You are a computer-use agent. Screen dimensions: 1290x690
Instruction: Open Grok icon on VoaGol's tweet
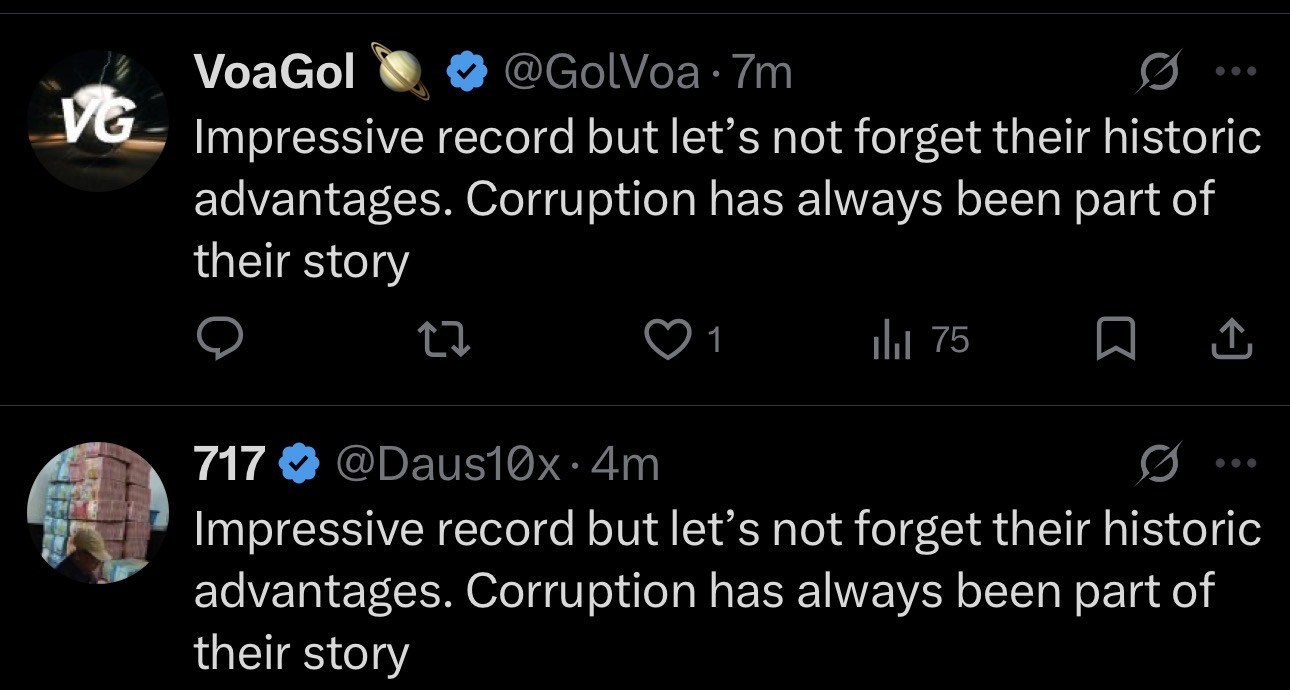pos(1158,72)
